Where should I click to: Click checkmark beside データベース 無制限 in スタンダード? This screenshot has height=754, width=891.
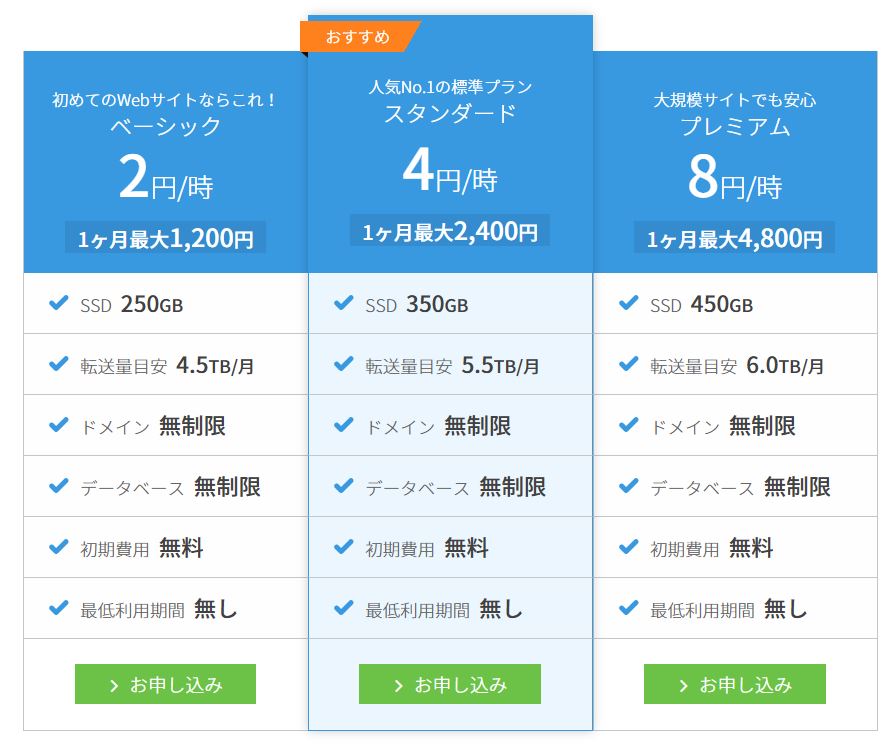(x=343, y=486)
